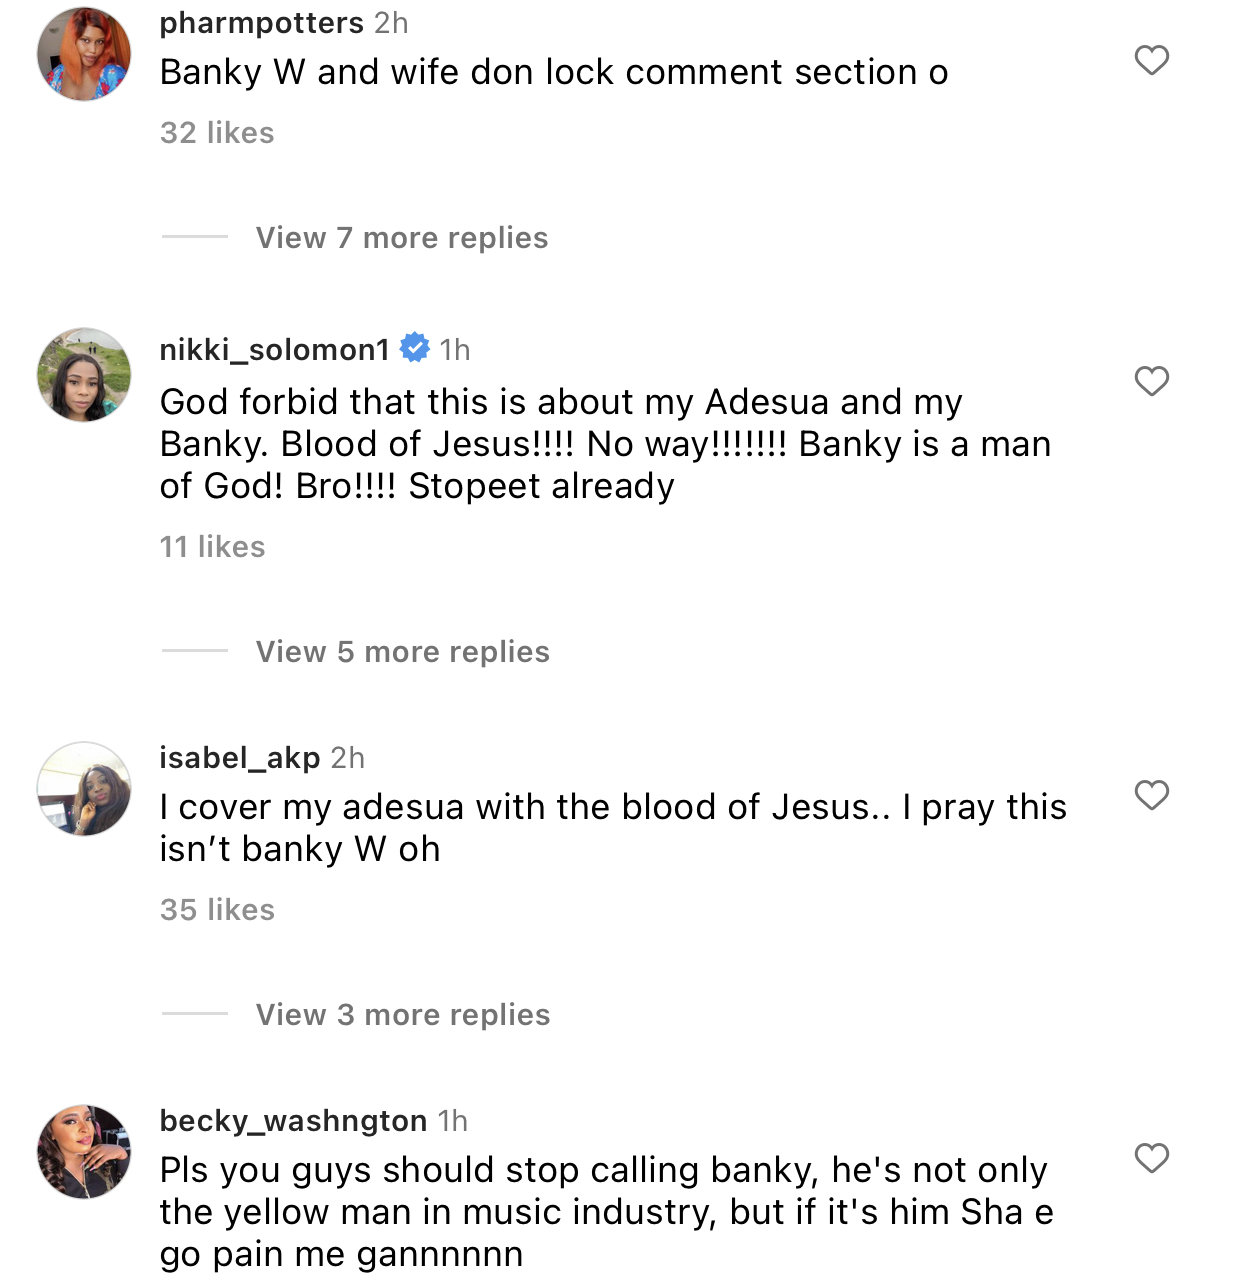
Task: Open the becky_washngton username link
Action: click(293, 1121)
